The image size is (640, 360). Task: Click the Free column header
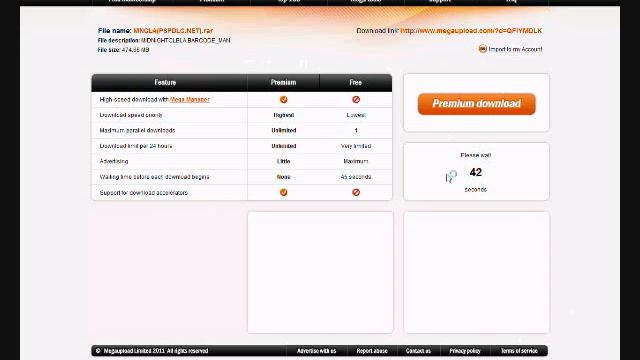pos(356,82)
